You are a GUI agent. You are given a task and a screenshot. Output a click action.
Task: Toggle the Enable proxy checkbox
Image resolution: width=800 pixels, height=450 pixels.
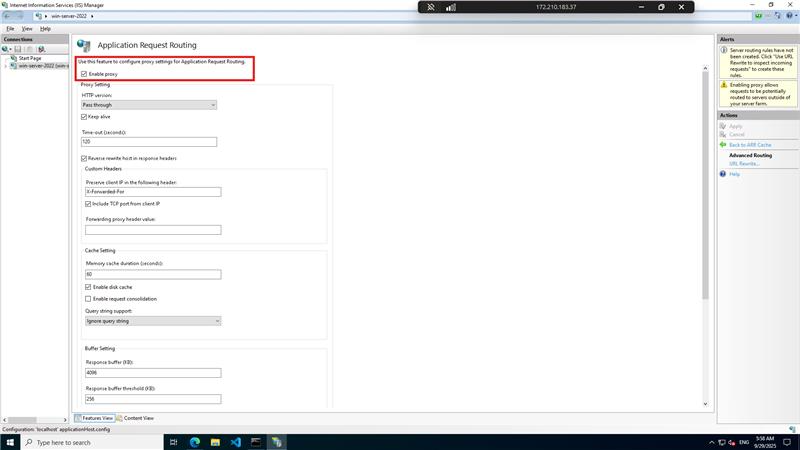click(84, 74)
